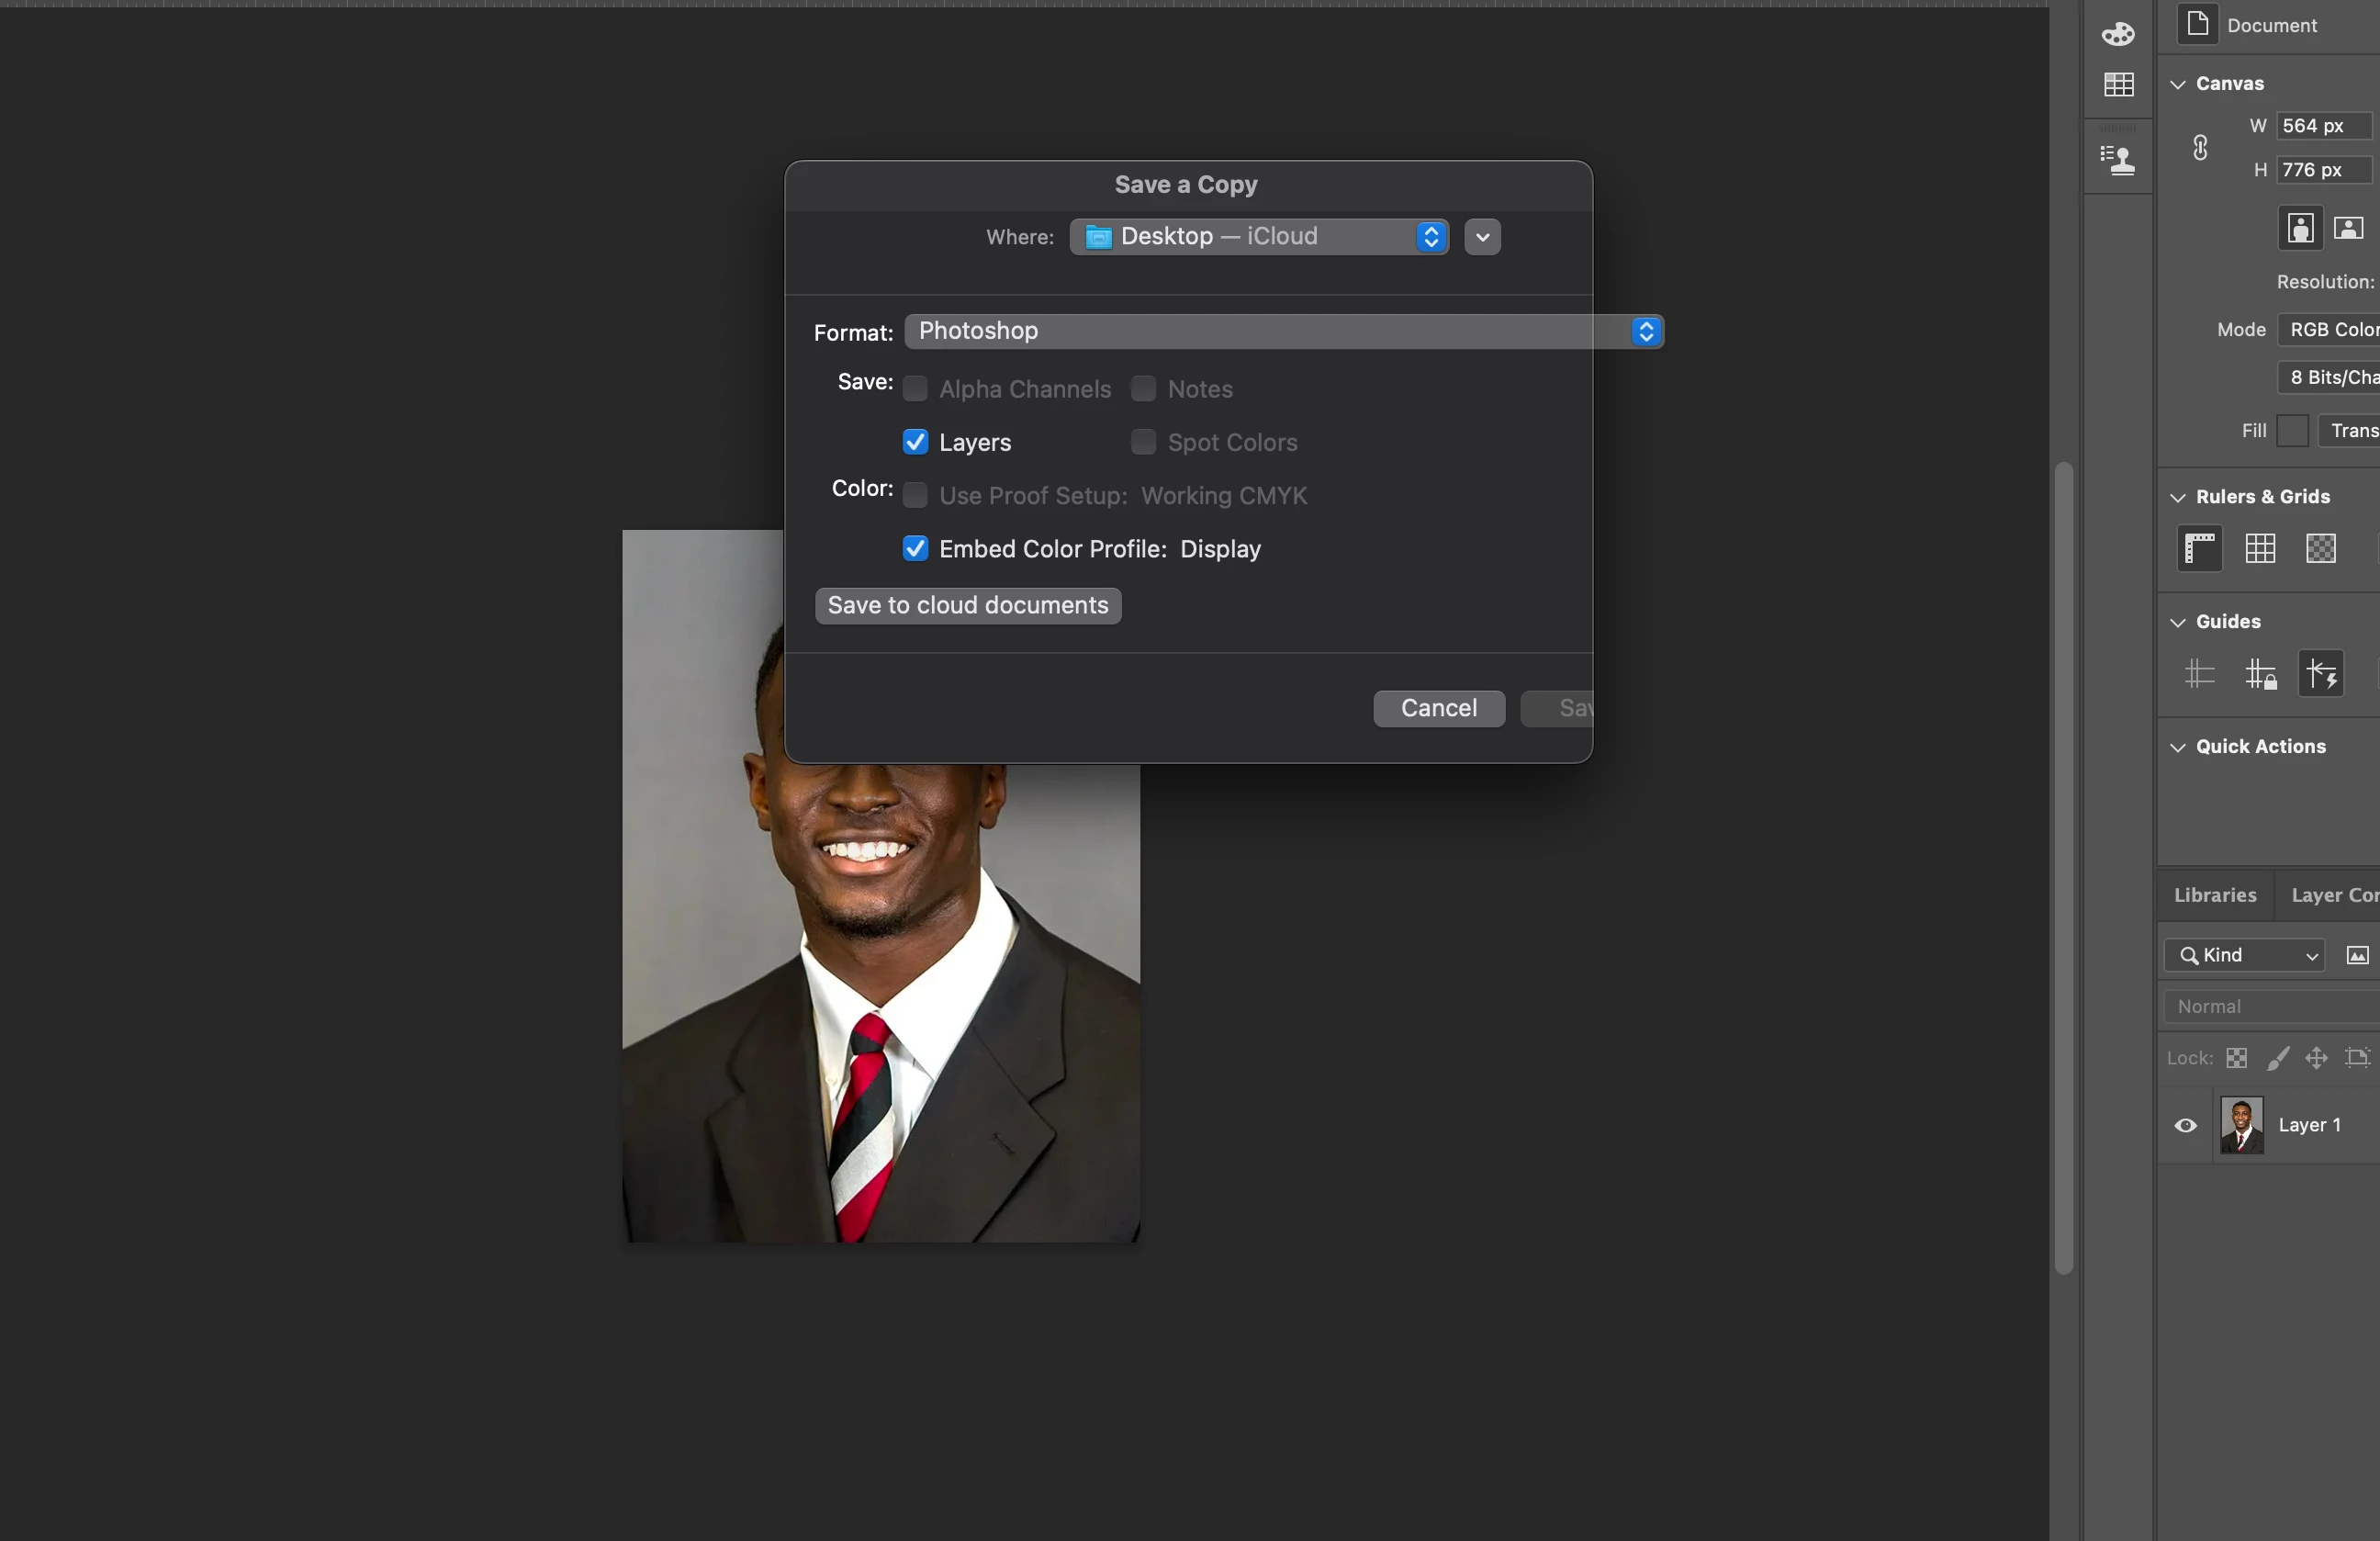The width and height of the screenshot is (2380, 1541).
Task: Click the Cancel button
Action: click(x=1438, y=708)
